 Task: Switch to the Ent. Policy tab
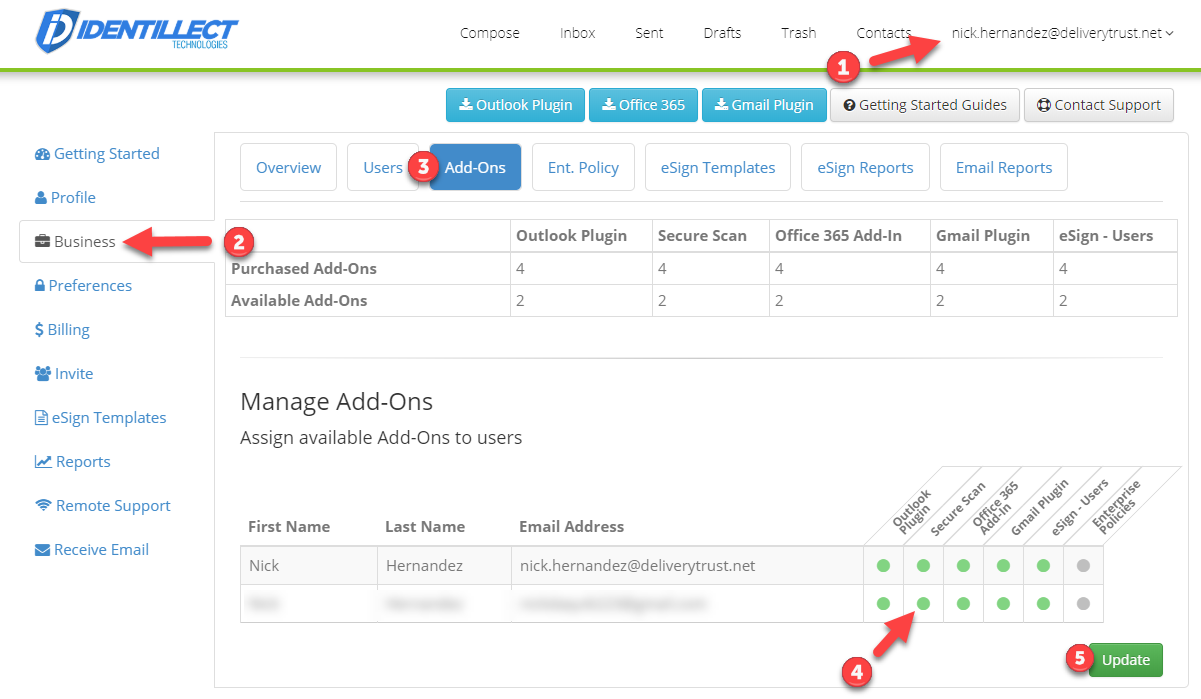click(583, 168)
